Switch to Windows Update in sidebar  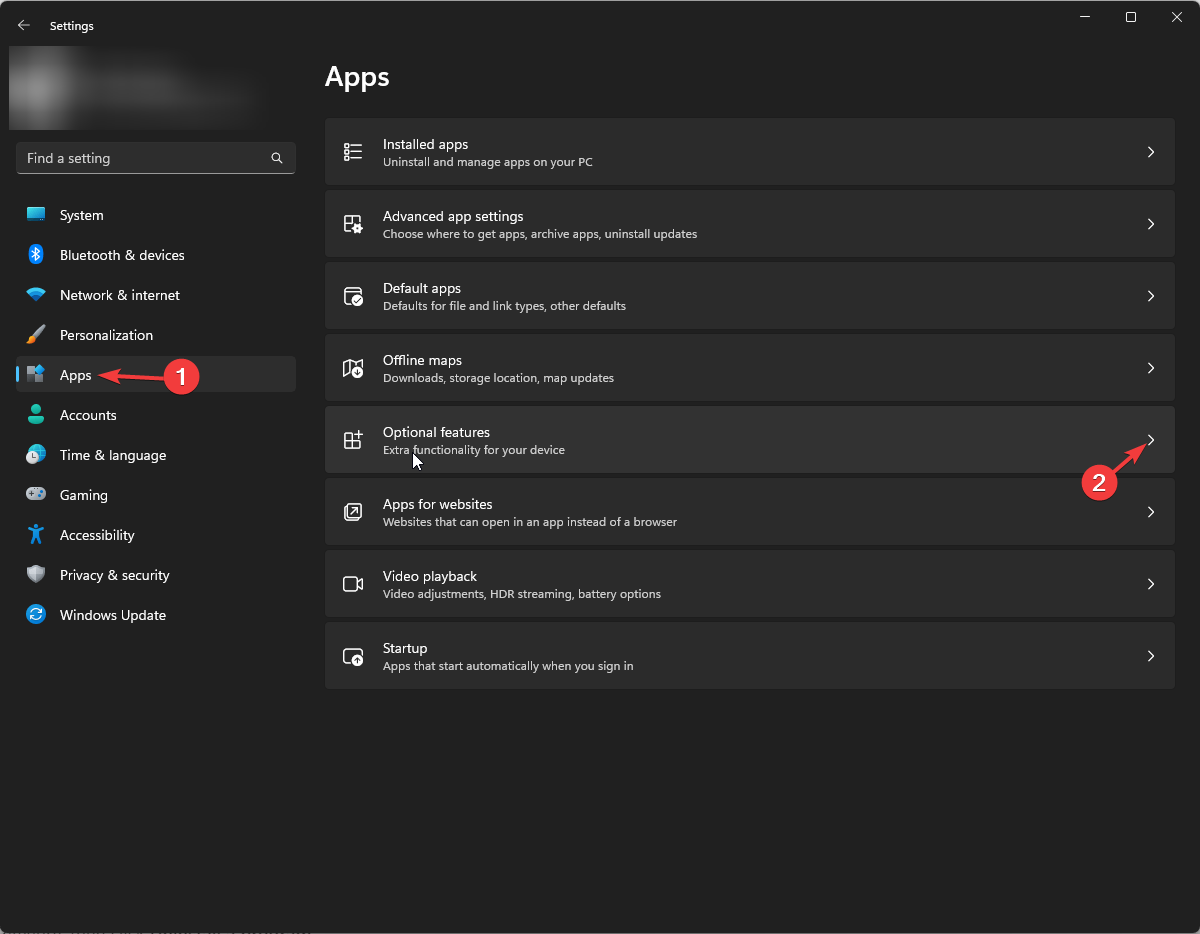[112, 615]
